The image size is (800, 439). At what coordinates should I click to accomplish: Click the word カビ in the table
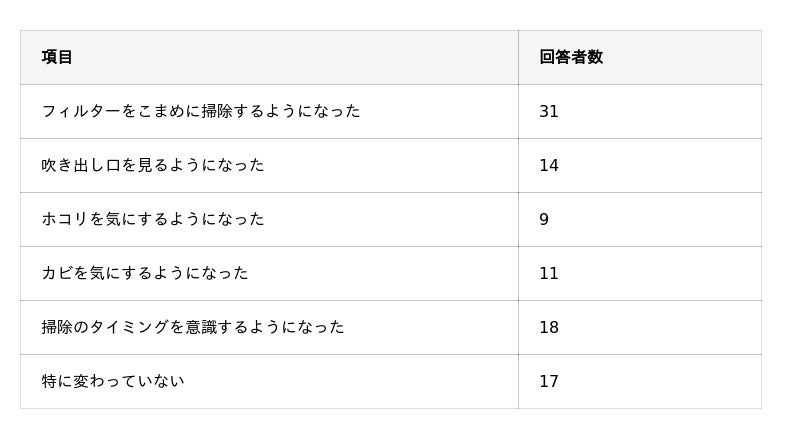[57, 274]
